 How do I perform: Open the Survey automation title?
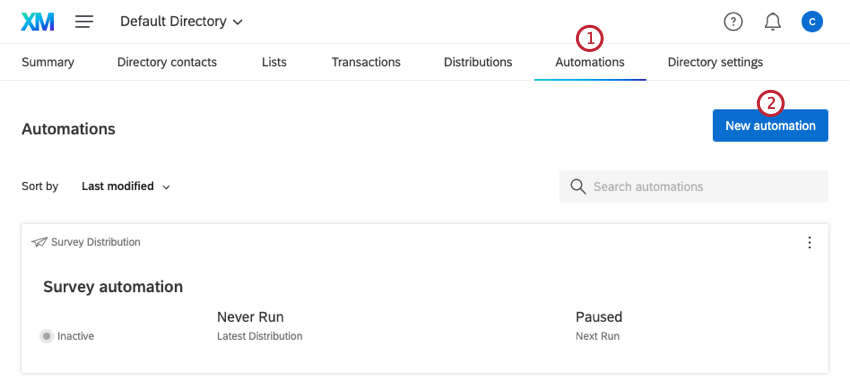pyautogui.click(x=113, y=286)
